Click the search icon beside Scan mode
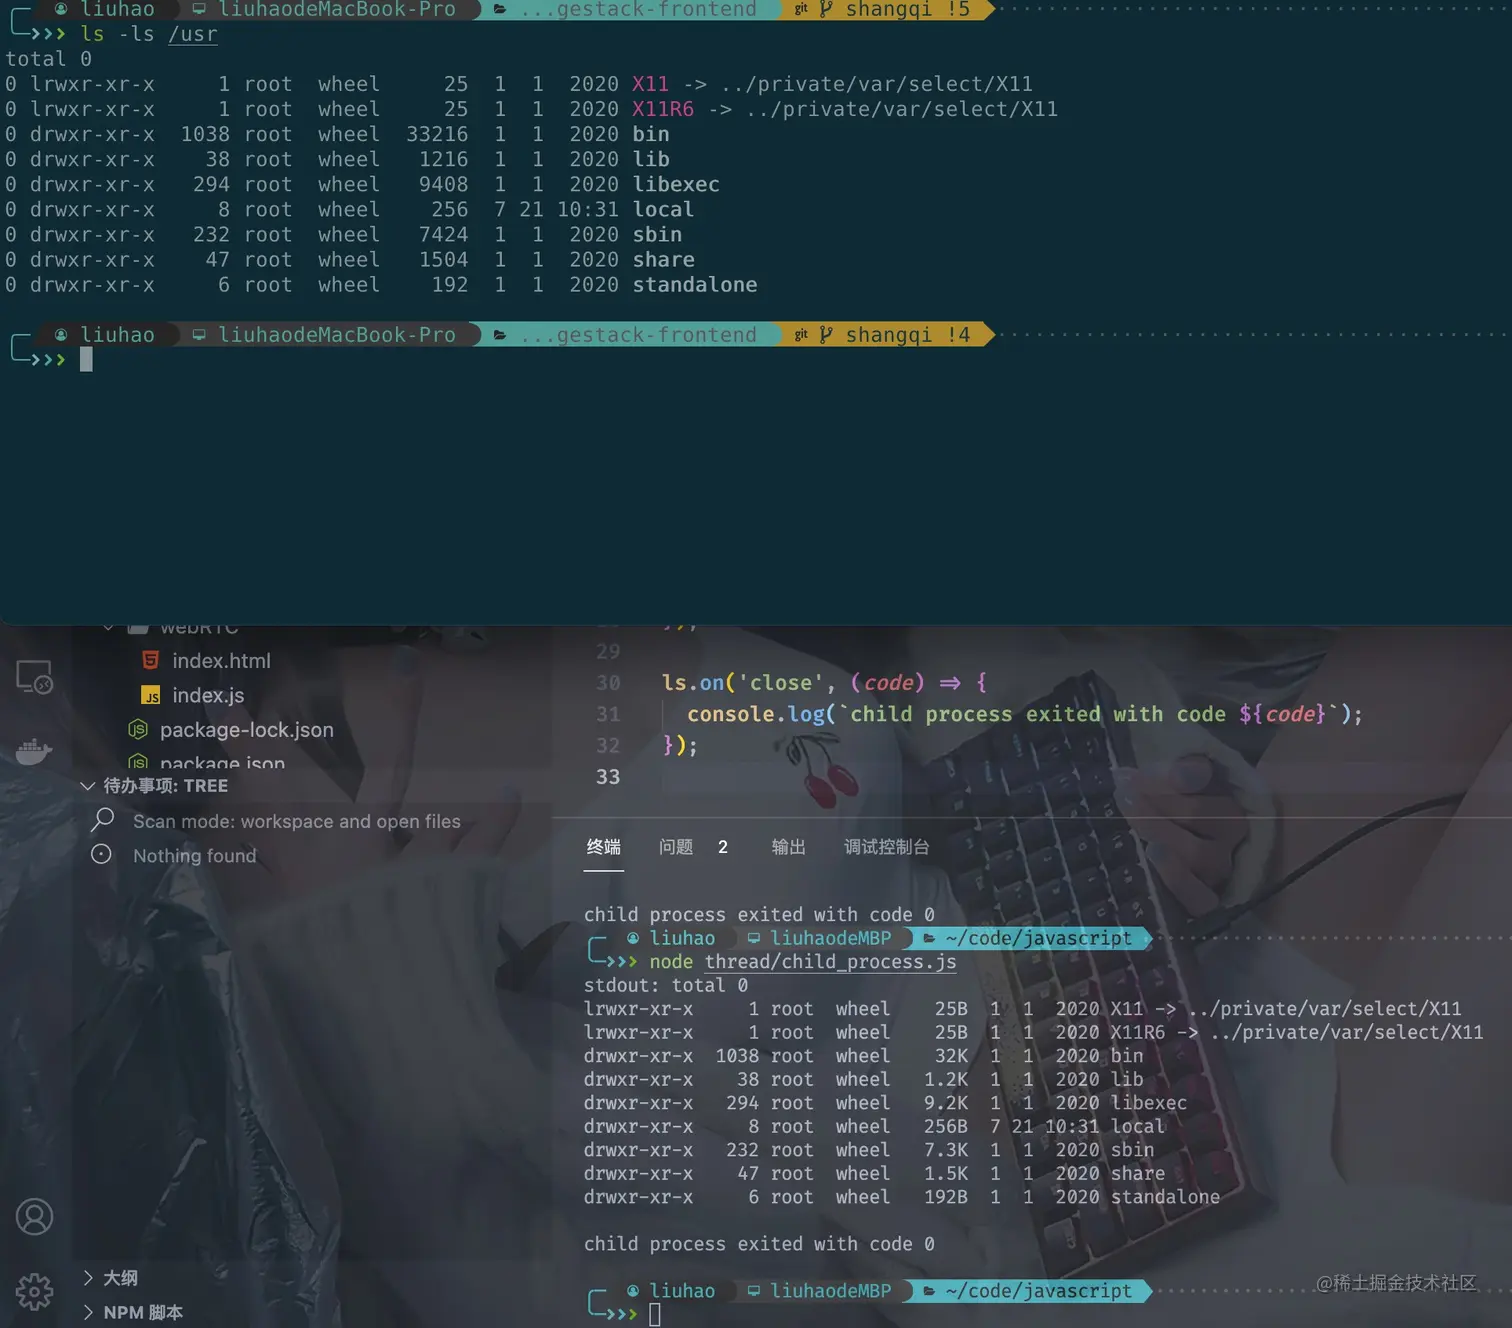The image size is (1512, 1328). [102, 820]
